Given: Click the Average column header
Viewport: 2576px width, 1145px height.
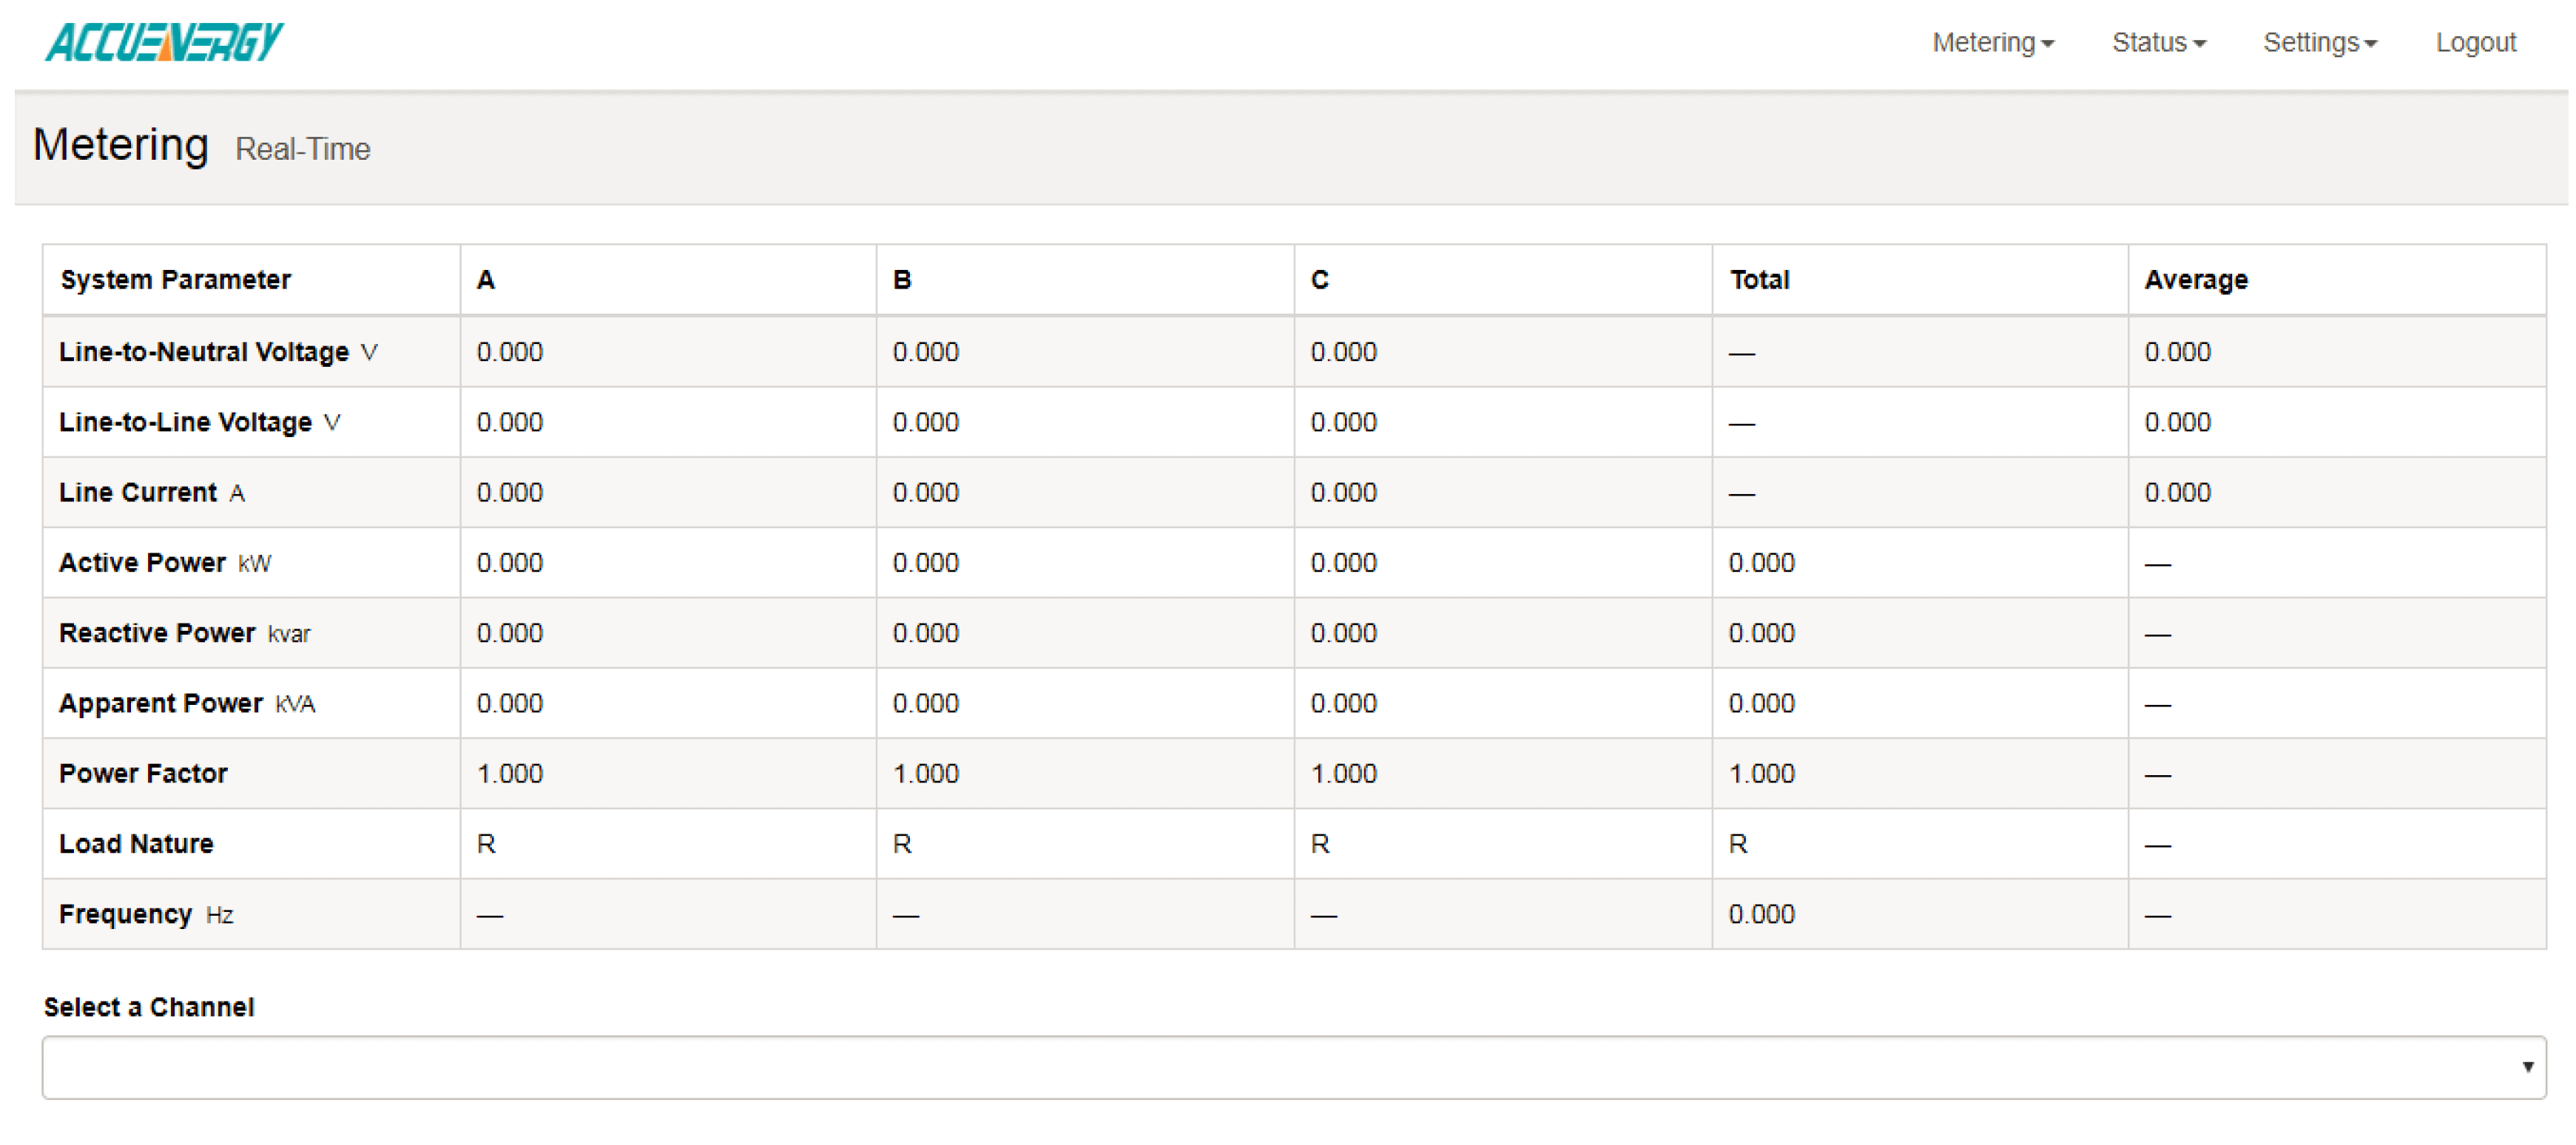Looking at the screenshot, I should click(x=2195, y=280).
